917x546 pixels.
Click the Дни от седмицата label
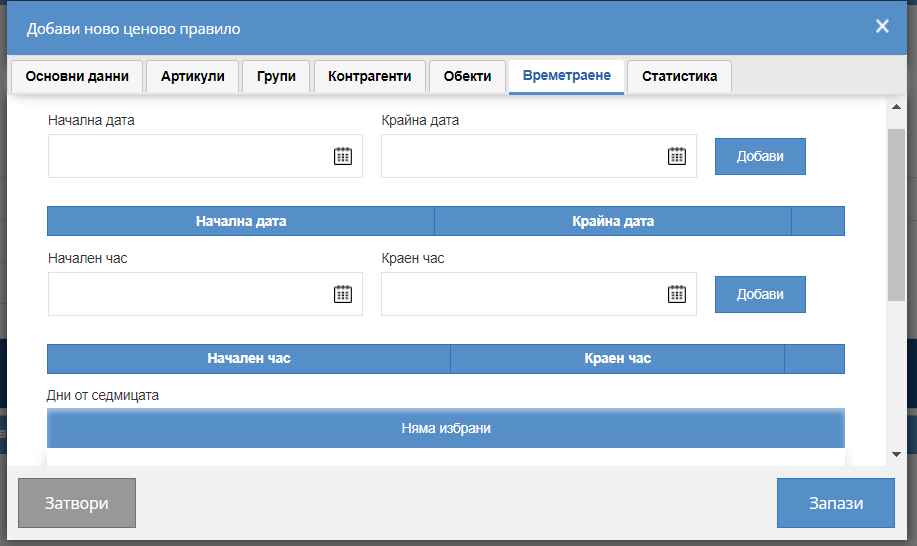pos(103,395)
